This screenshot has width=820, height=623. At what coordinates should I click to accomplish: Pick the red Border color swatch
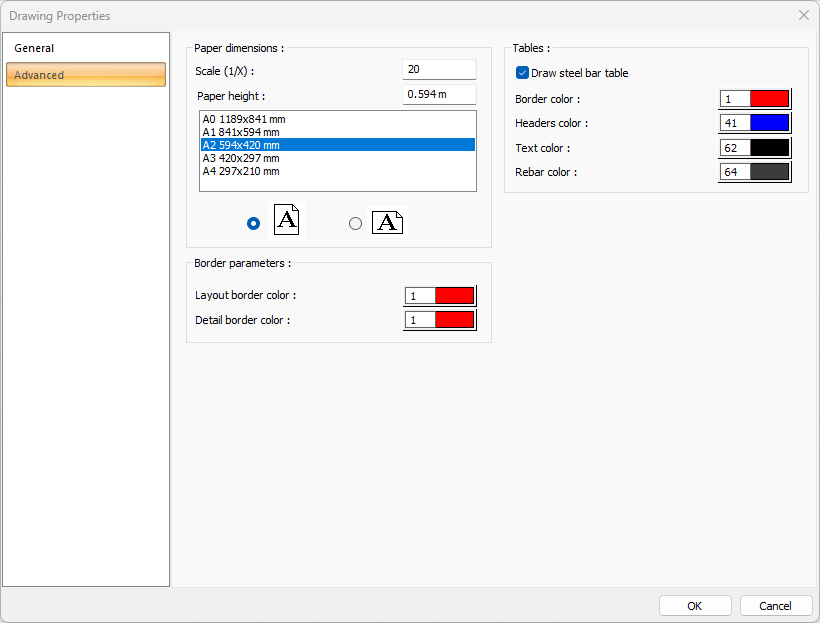(x=769, y=99)
